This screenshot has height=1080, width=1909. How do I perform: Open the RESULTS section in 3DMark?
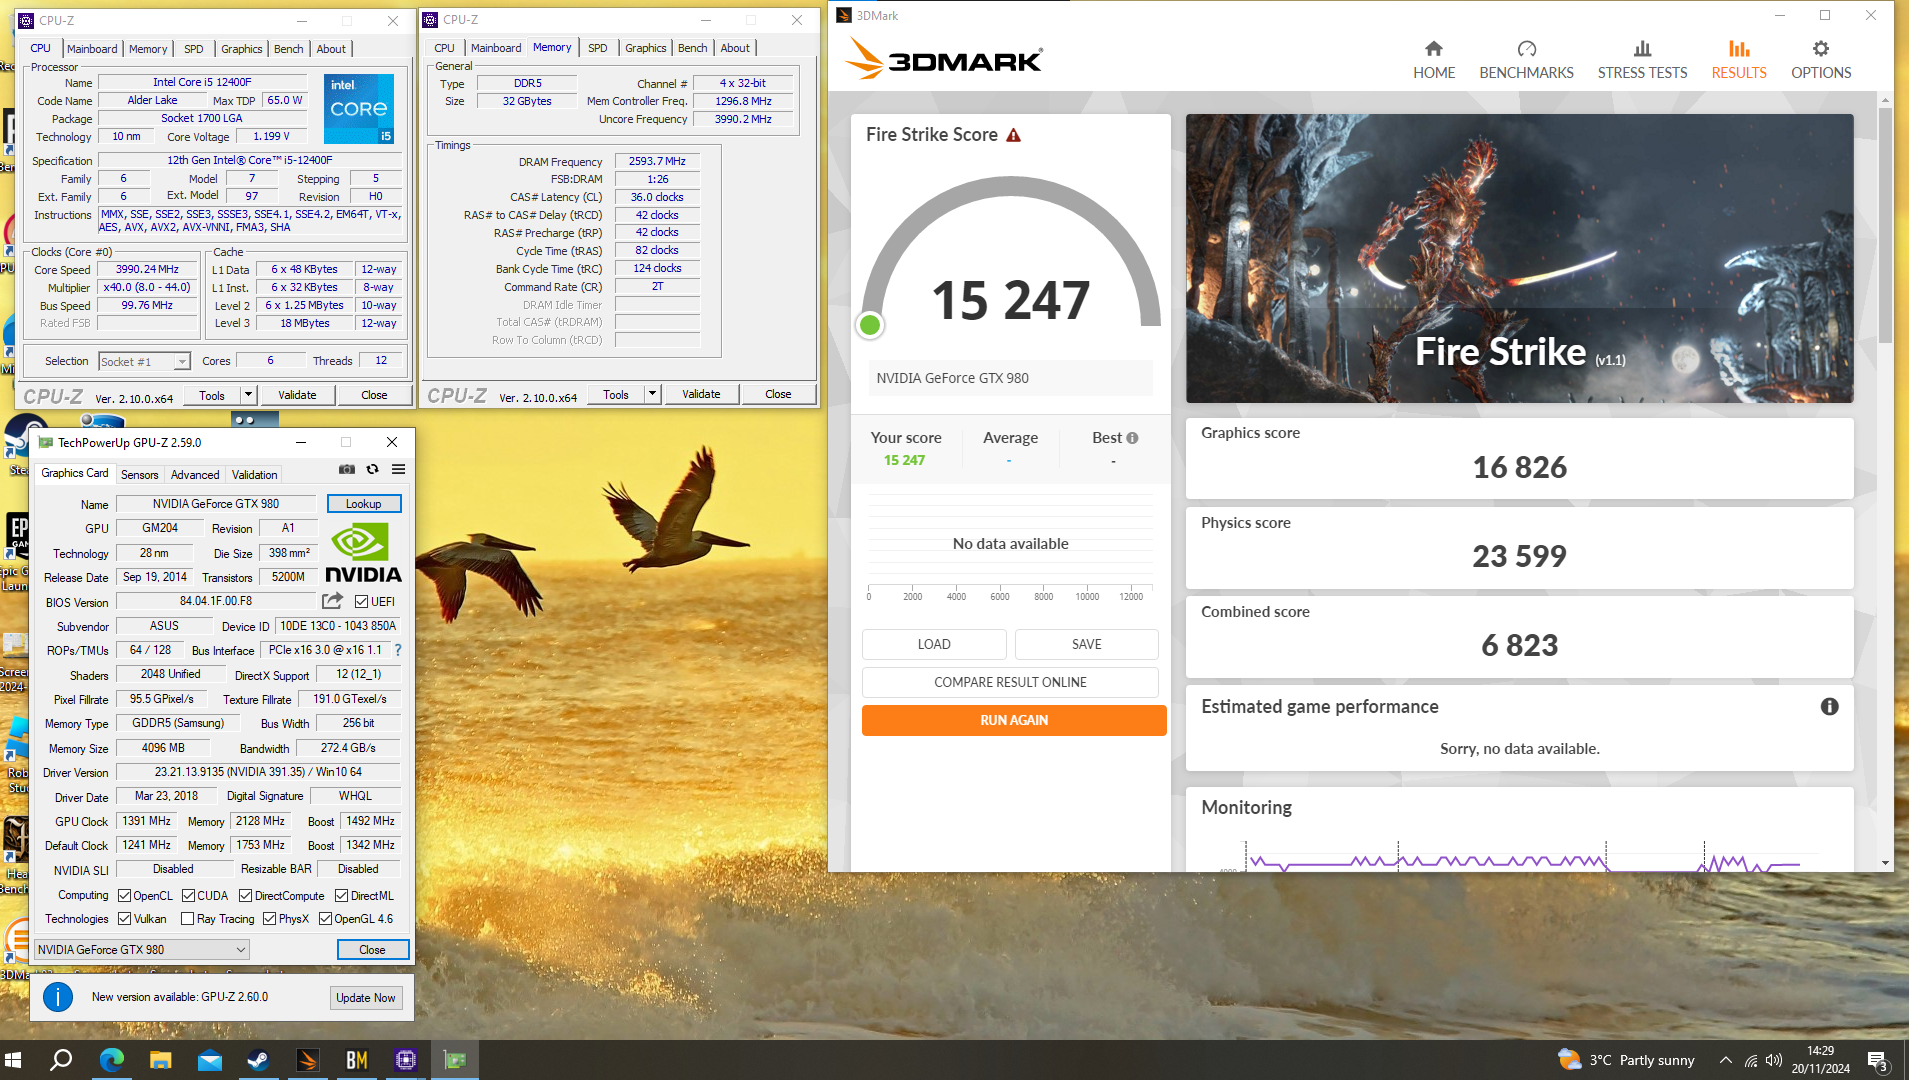1739,60
